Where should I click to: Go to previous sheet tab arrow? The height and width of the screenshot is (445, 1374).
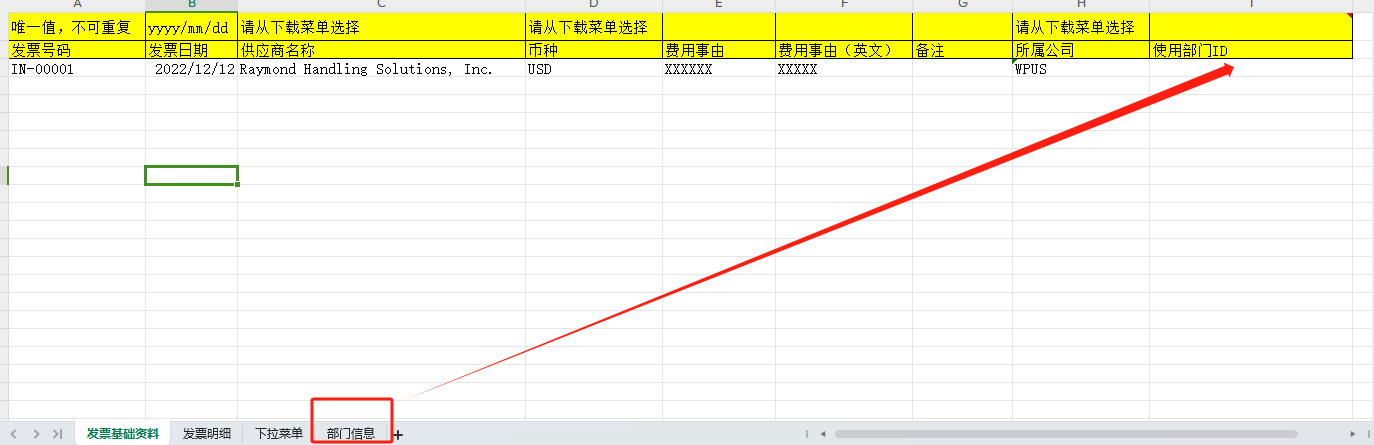[x=13, y=434]
